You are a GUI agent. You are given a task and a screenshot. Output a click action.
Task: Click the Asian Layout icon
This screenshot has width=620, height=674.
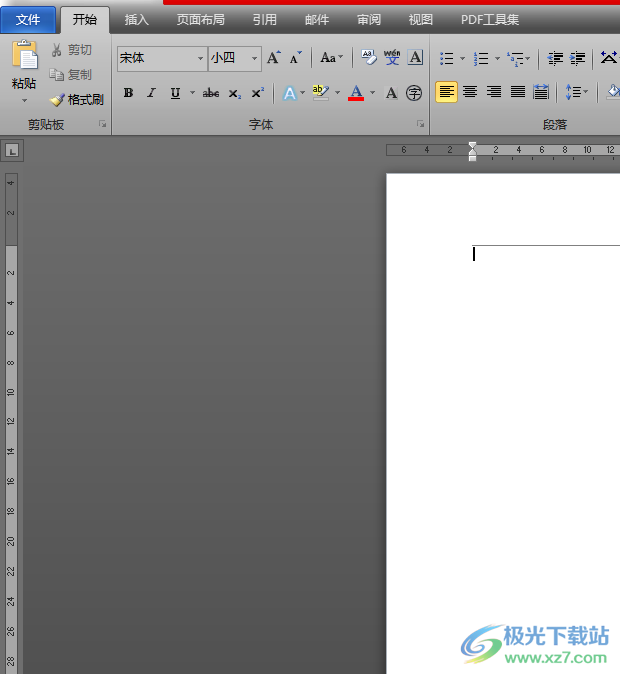[x=609, y=58]
